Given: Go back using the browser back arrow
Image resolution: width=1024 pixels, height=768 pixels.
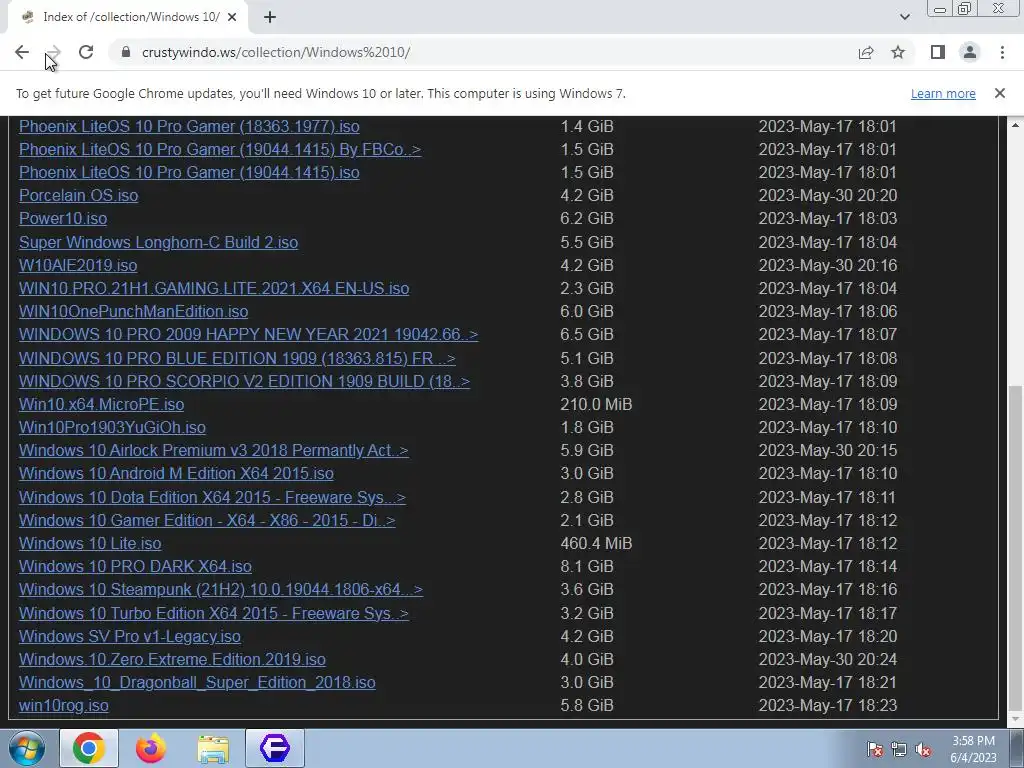Looking at the screenshot, I should point(22,52).
